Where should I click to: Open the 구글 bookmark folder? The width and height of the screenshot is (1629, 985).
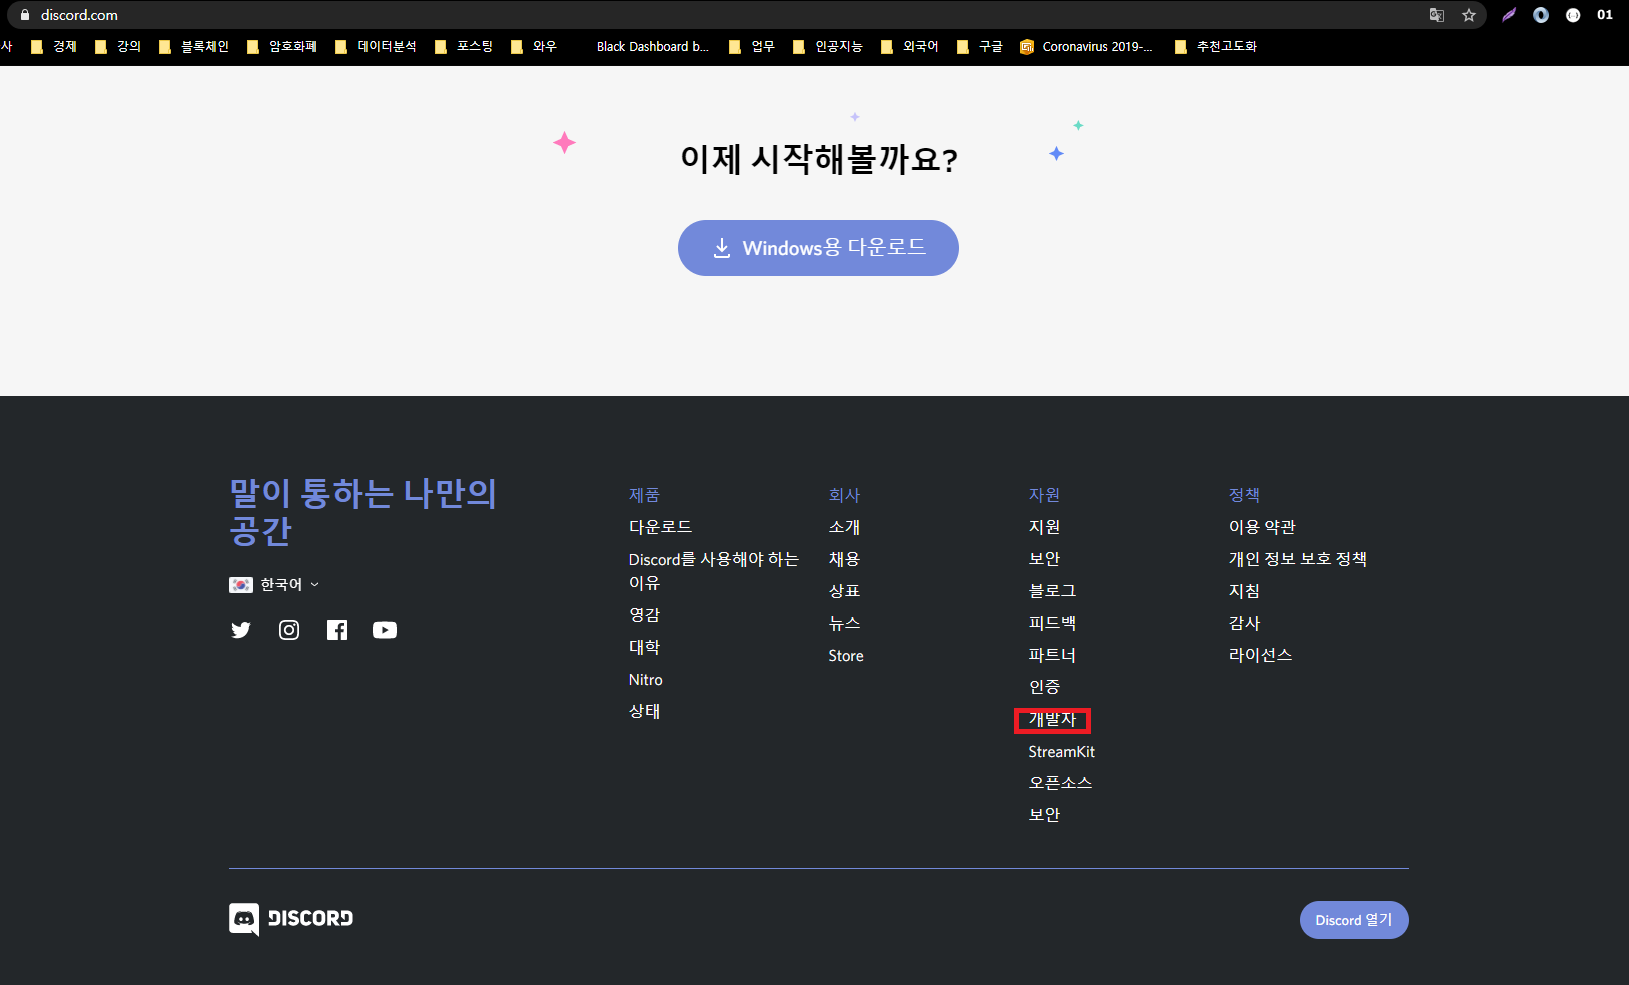tap(980, 47)
